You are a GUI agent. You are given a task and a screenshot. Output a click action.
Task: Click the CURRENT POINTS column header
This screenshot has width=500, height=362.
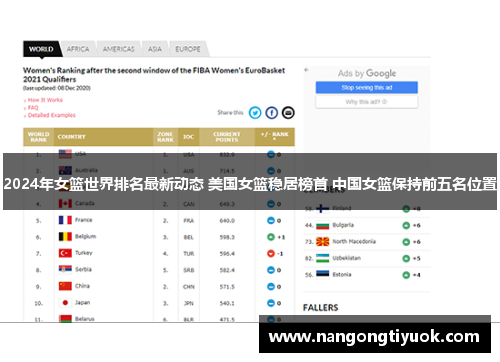(227, 137)
